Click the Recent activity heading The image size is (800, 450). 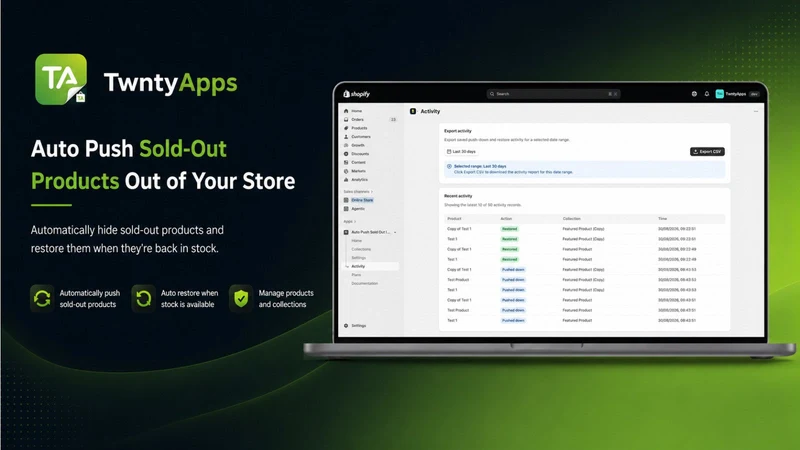458,196
